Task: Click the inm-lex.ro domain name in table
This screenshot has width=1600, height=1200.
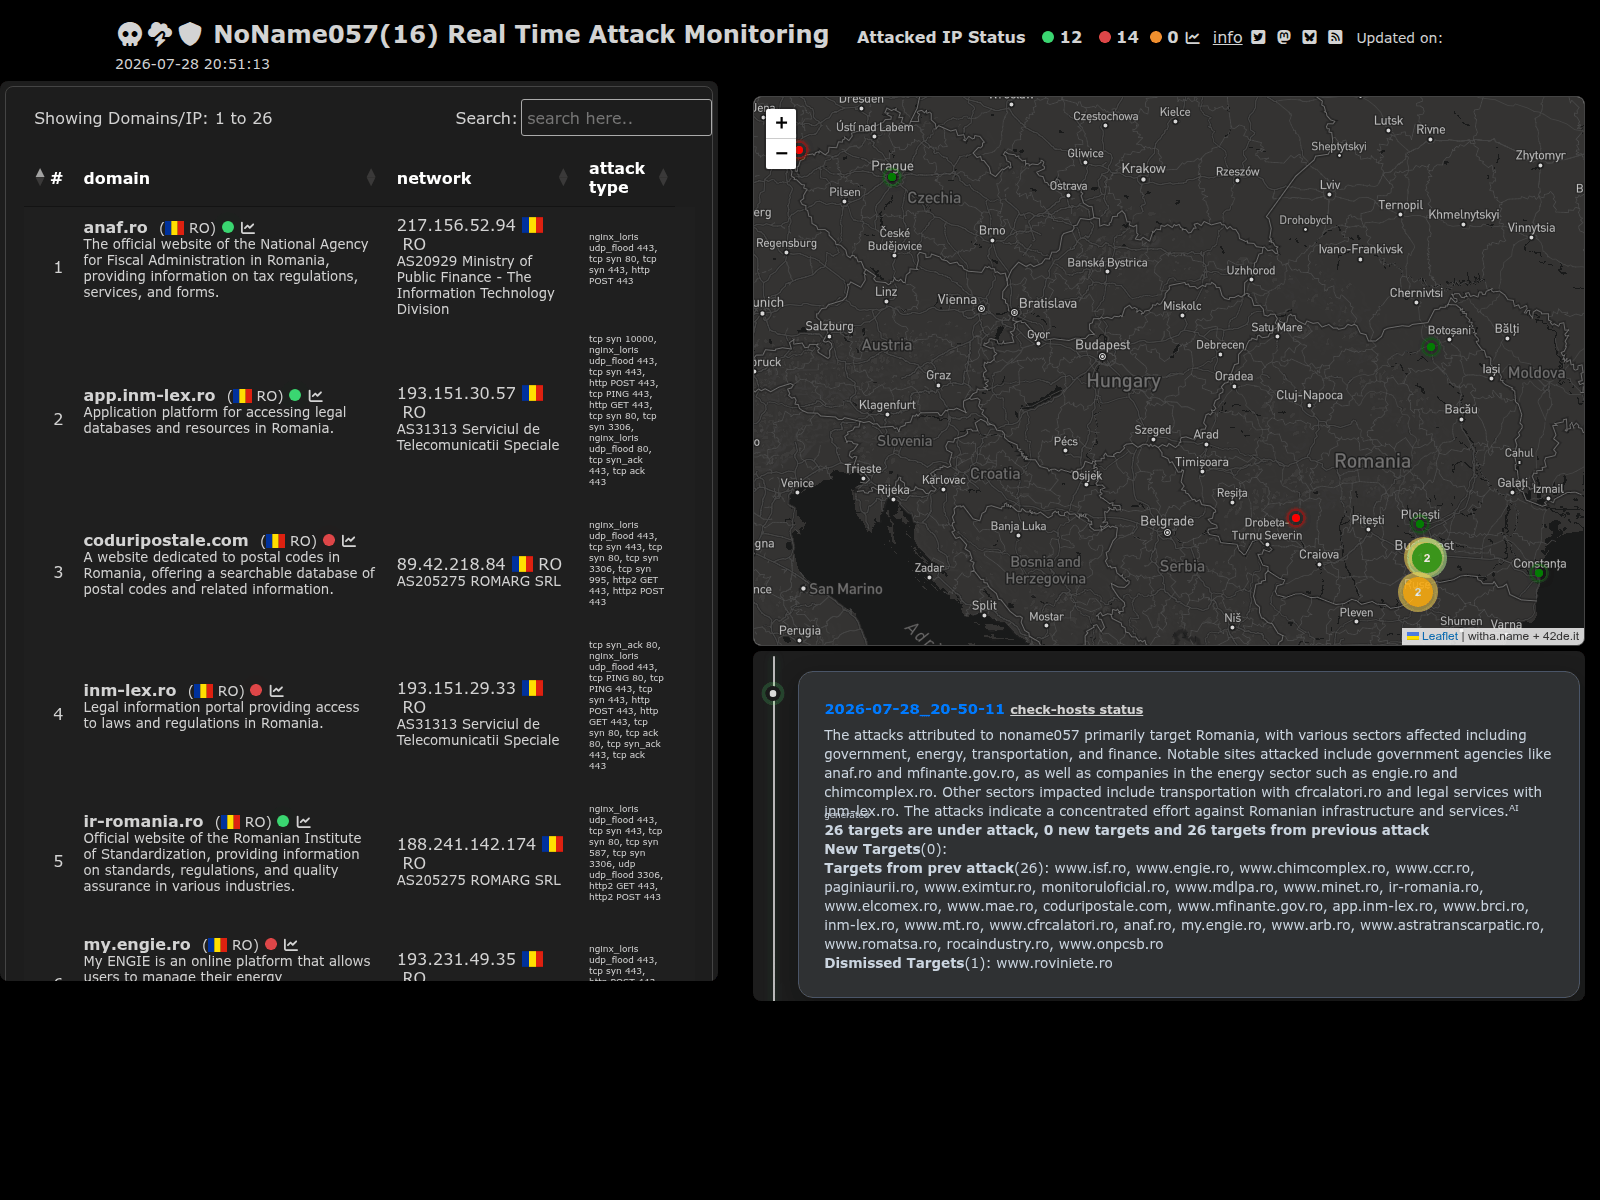Action: [x=130, y=691]
